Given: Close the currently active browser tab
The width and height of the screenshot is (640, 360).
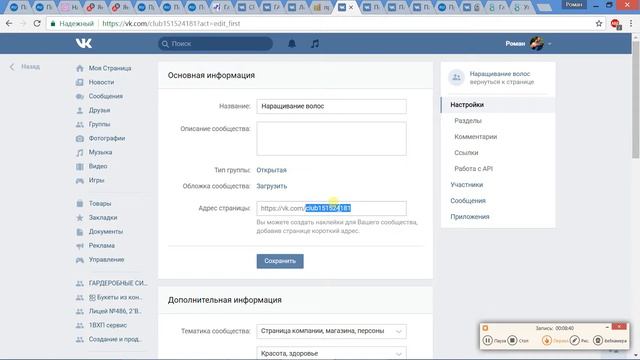Looking at the screenshot, I should [351, 7].
